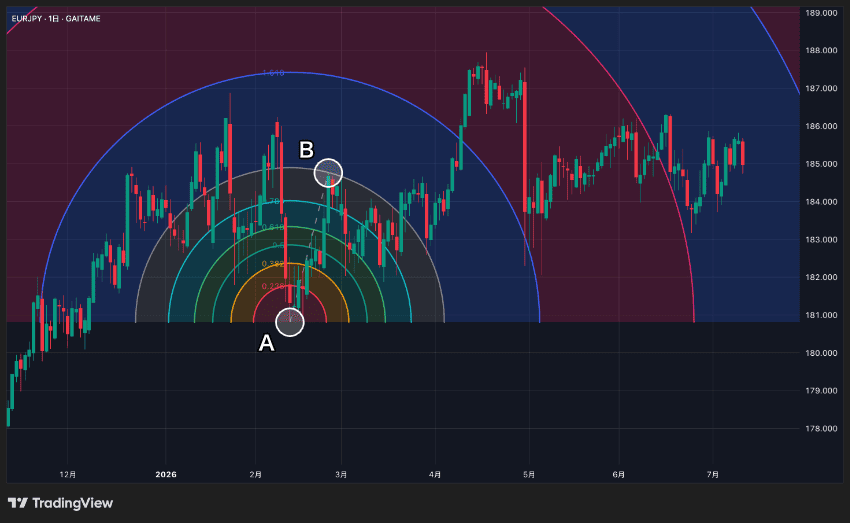The width and height of the screenshot is (850, 523).
Task: Click the 180.000 price scale label
Action: [821, 353]
